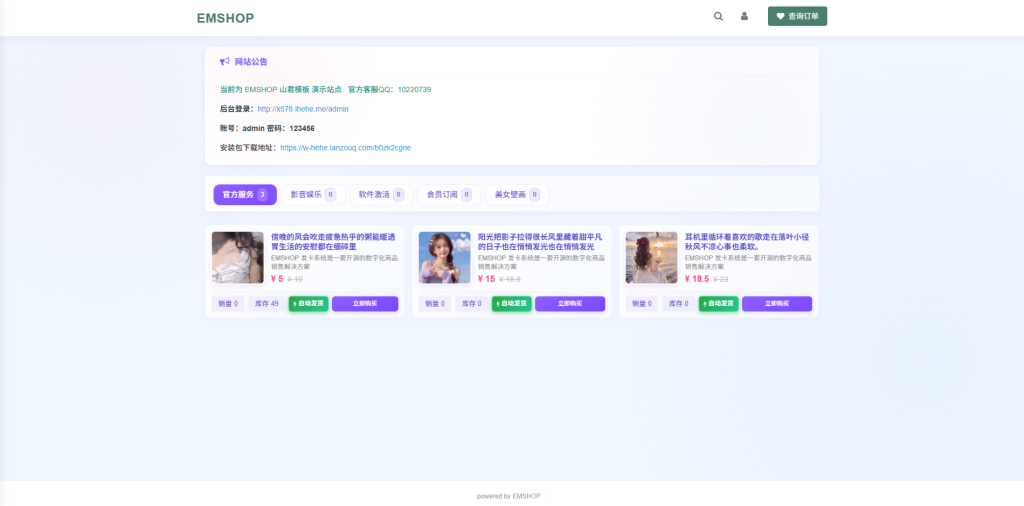Open the x578.ihehe.me/admin backend link

tap(303, 109)
